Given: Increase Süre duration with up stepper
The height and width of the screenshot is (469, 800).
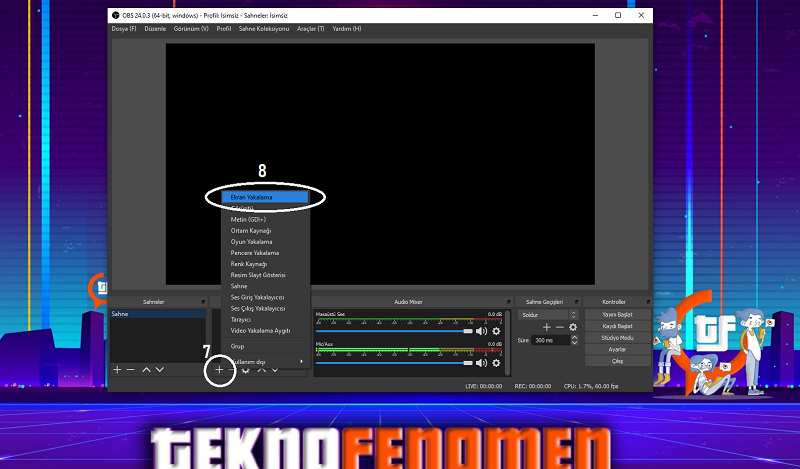Looking at the screenshot, I should tap(574, 337).
